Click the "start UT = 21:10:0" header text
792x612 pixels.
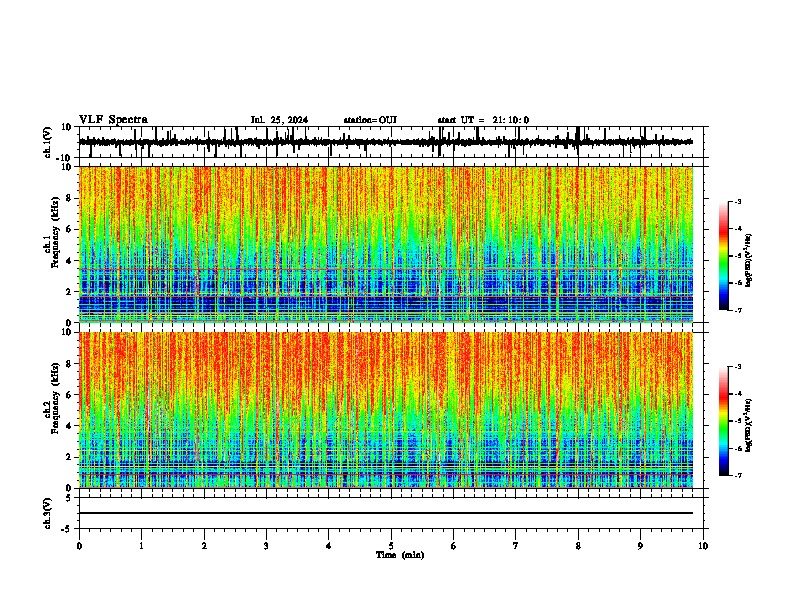483,120
